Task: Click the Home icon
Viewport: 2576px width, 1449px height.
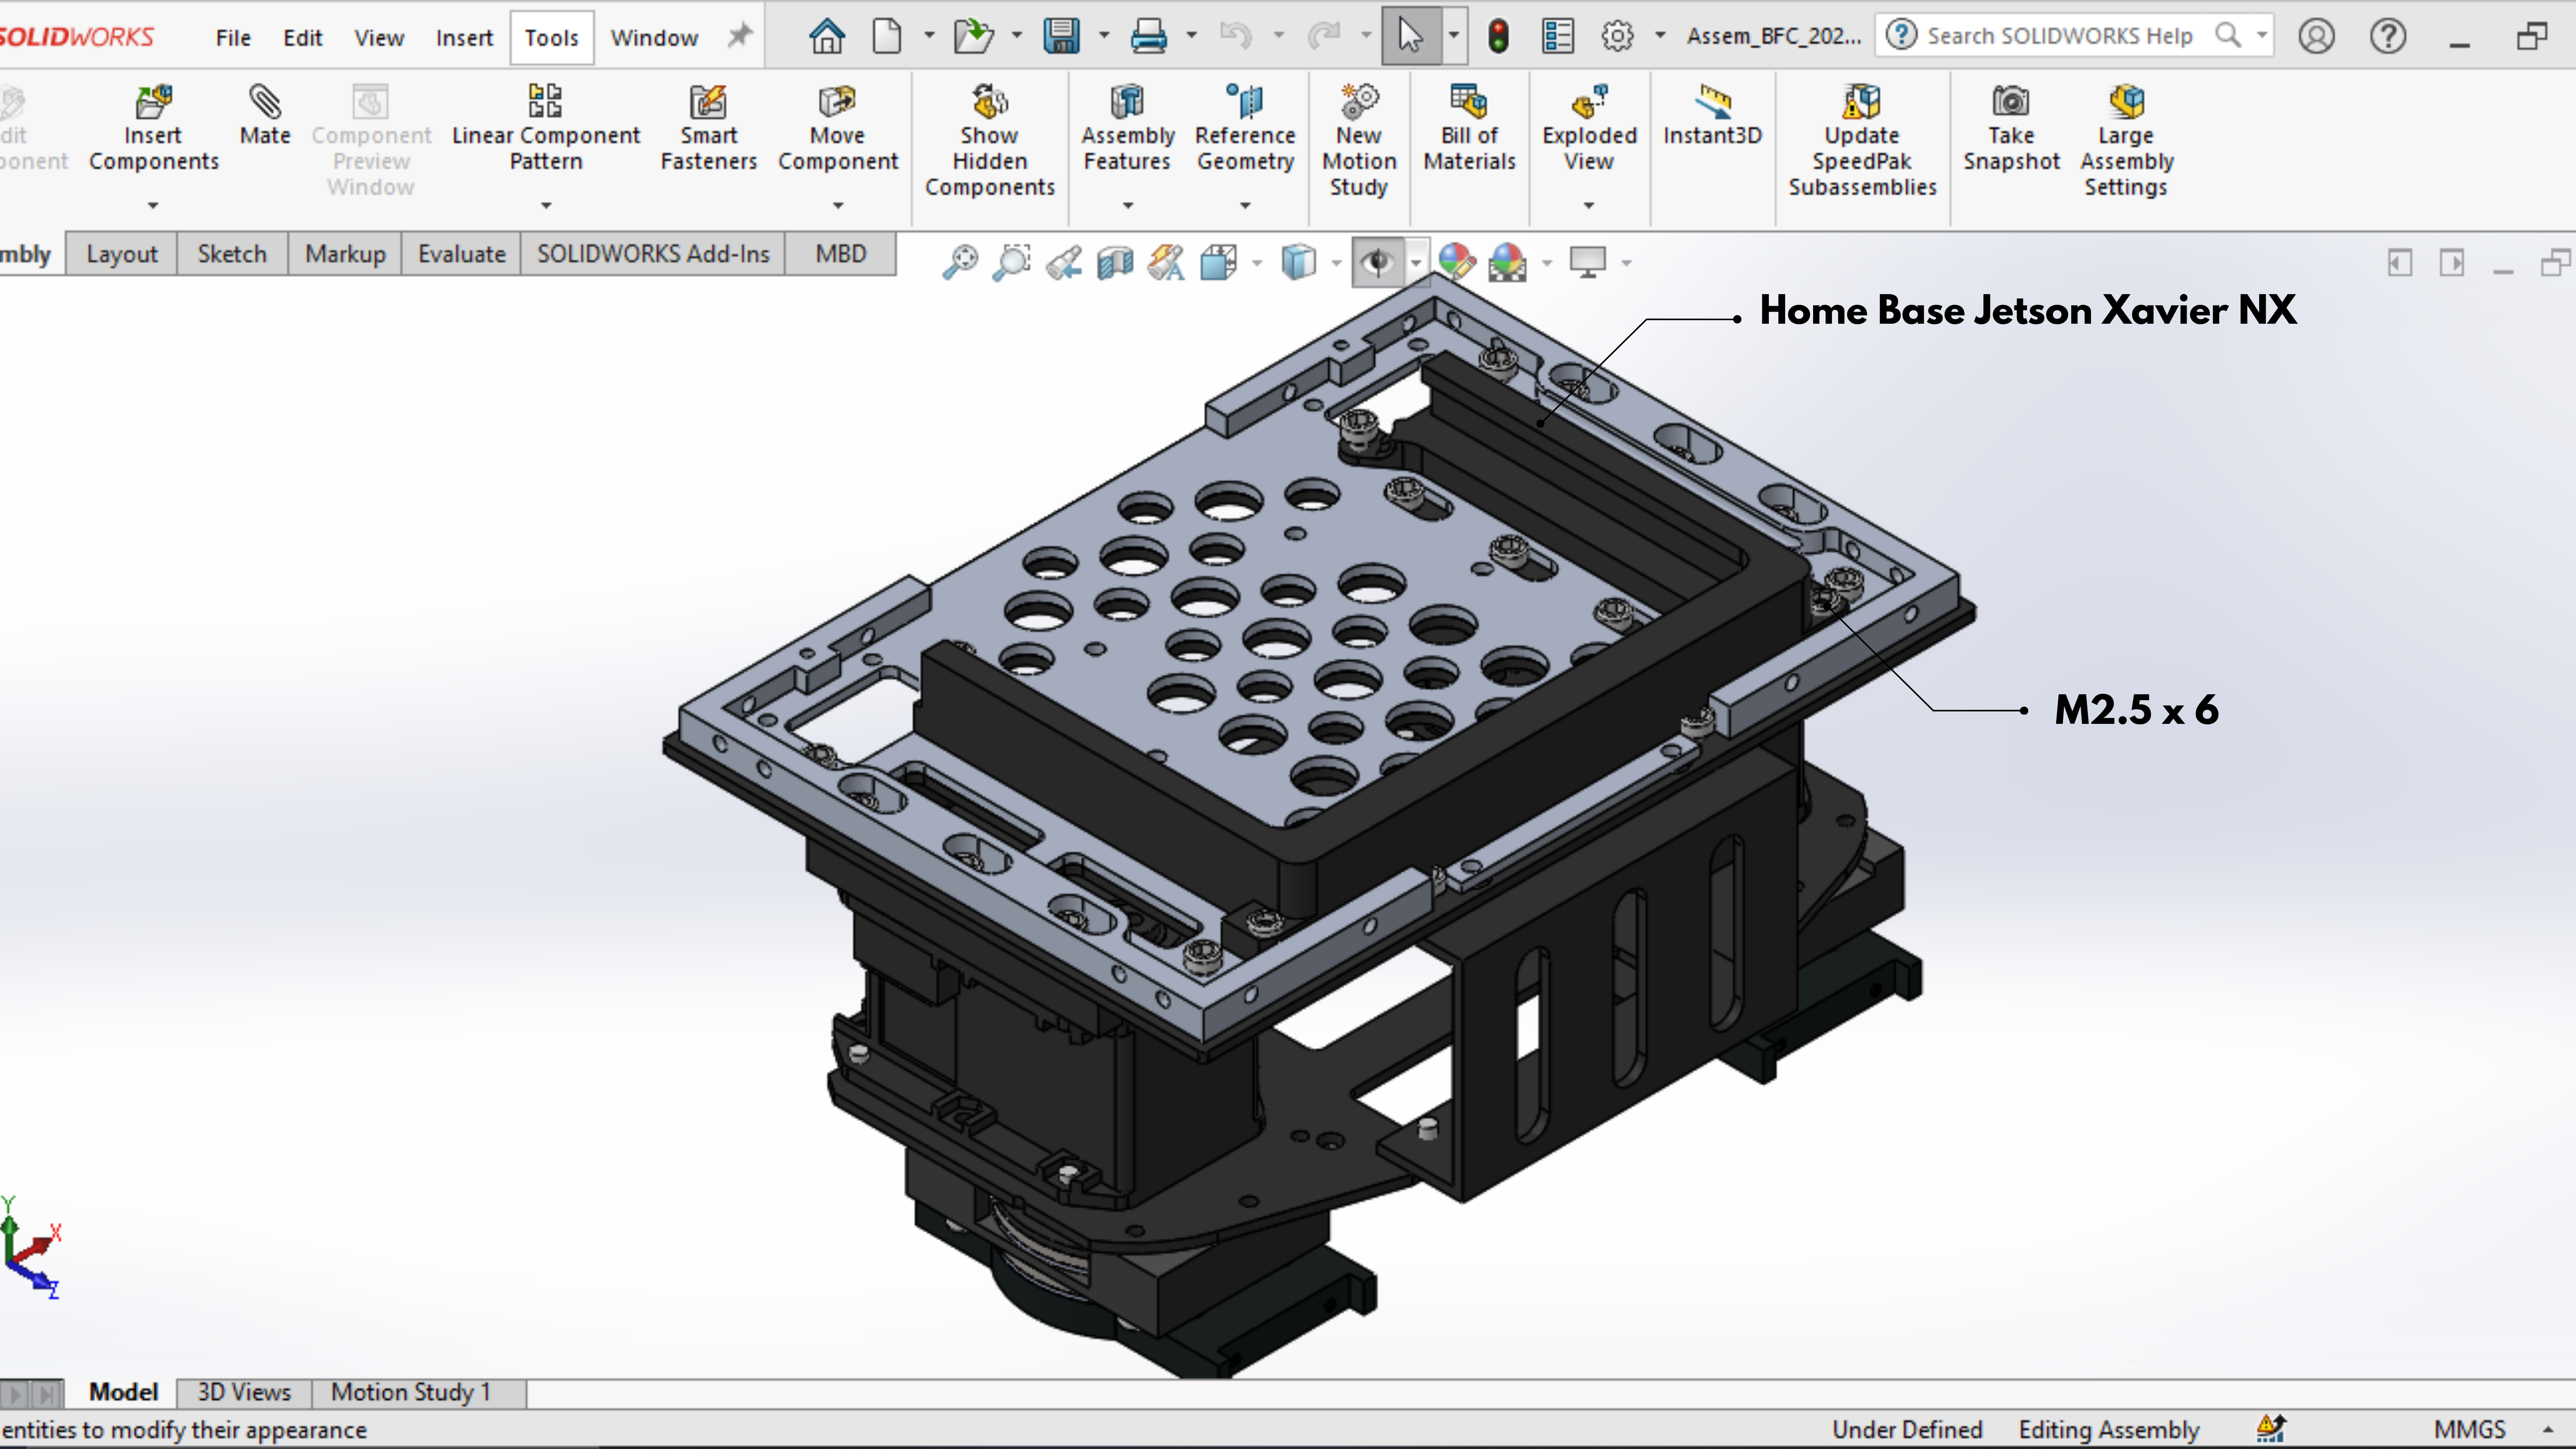Action: [x=827, y=37]
